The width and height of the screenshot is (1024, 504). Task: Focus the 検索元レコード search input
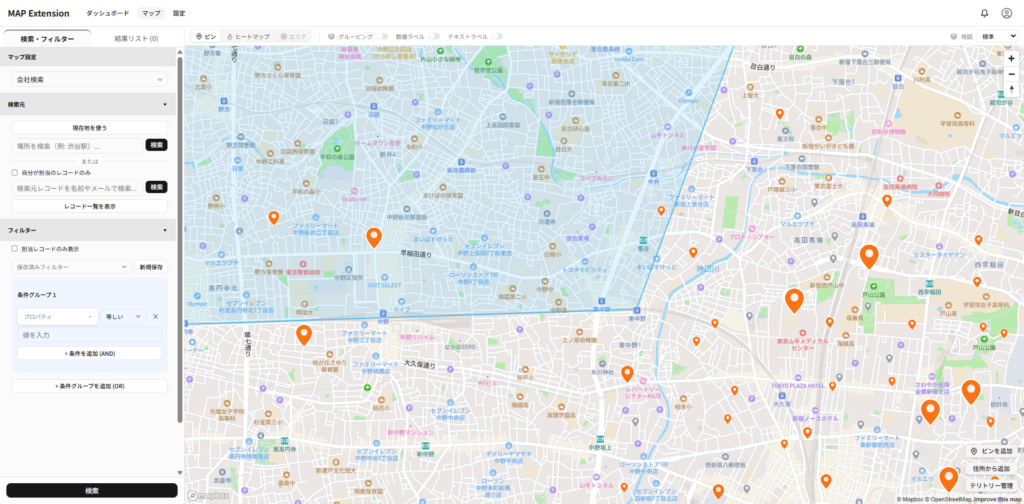[x=77, y=188]
